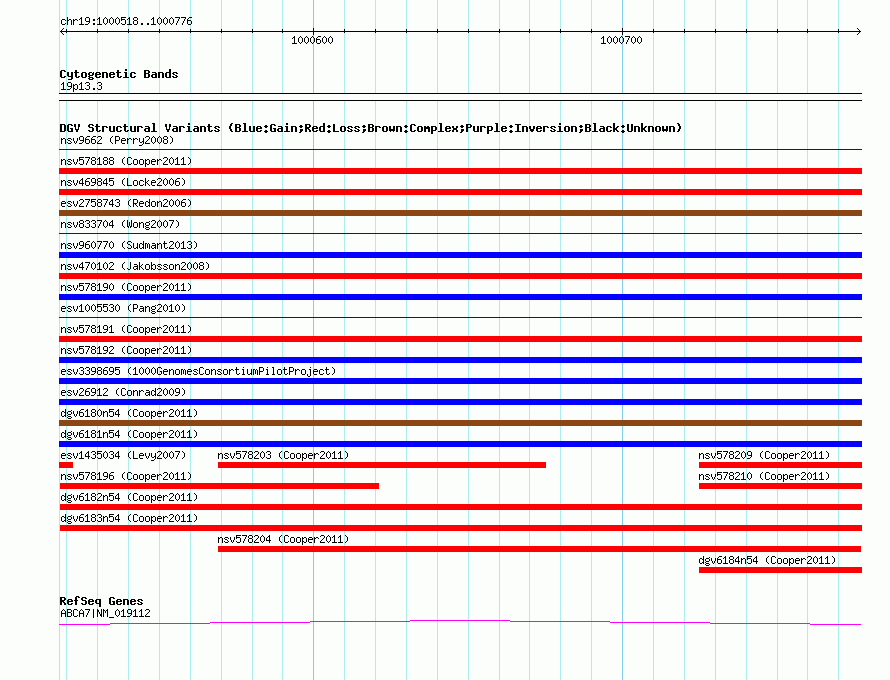
Task: Click the RefSeq Genes track heading
Action: (x=102, y=601)
